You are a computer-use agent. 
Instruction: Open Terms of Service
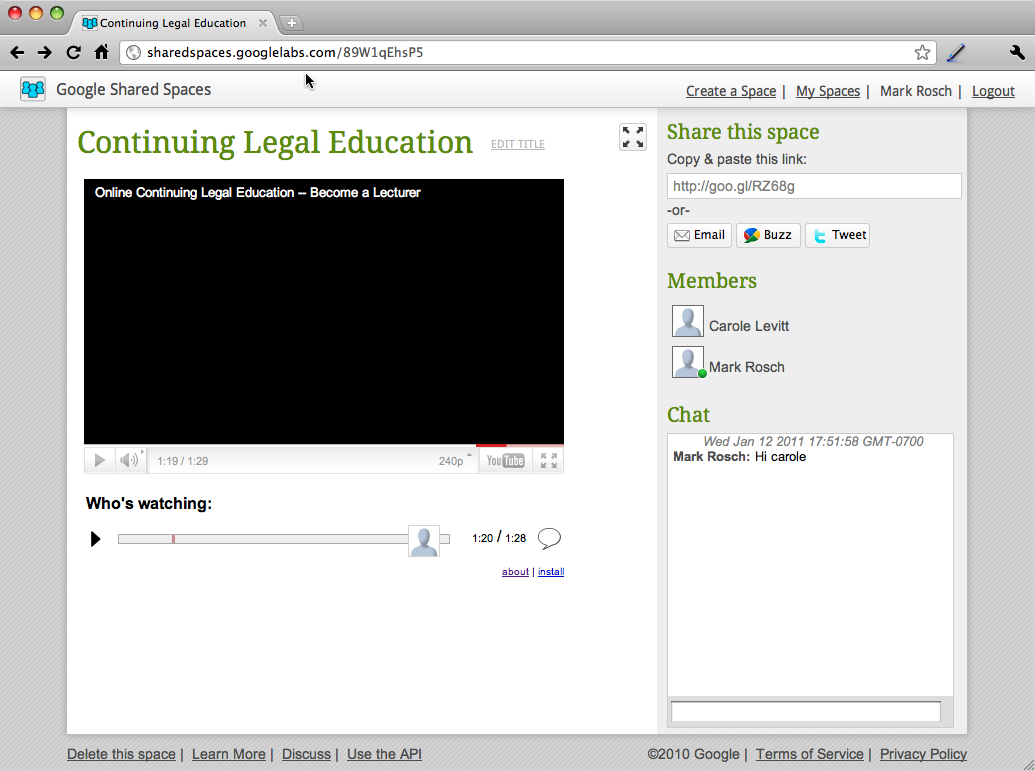809,754
